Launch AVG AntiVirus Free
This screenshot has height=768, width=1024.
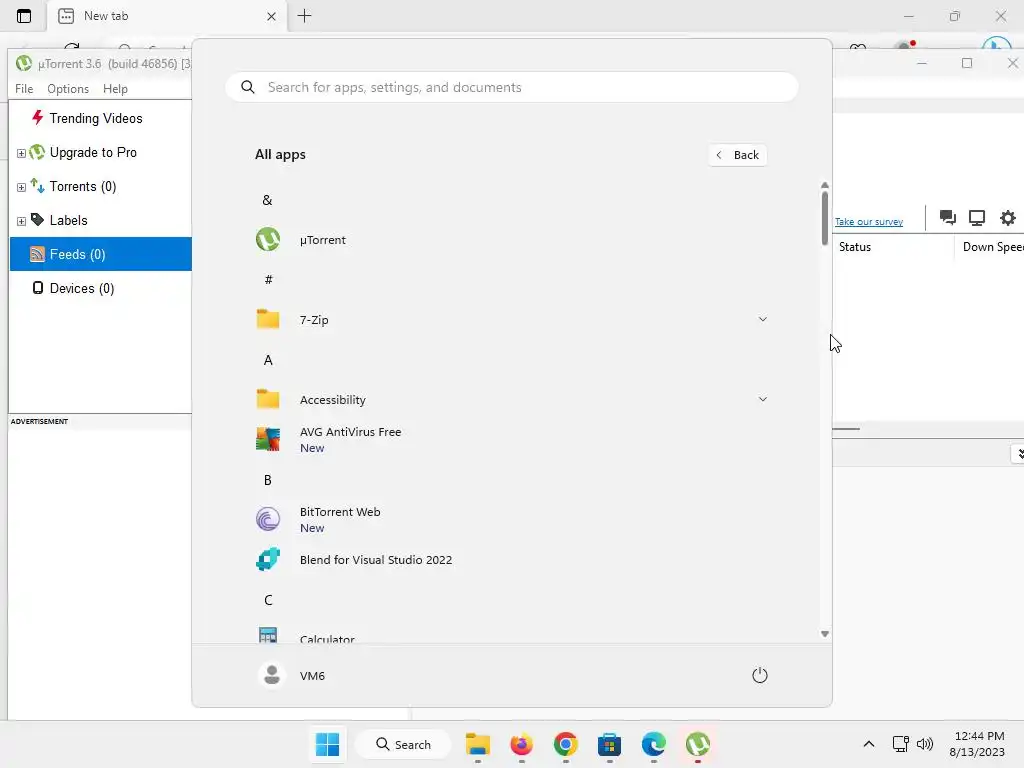tap(511, 440)
